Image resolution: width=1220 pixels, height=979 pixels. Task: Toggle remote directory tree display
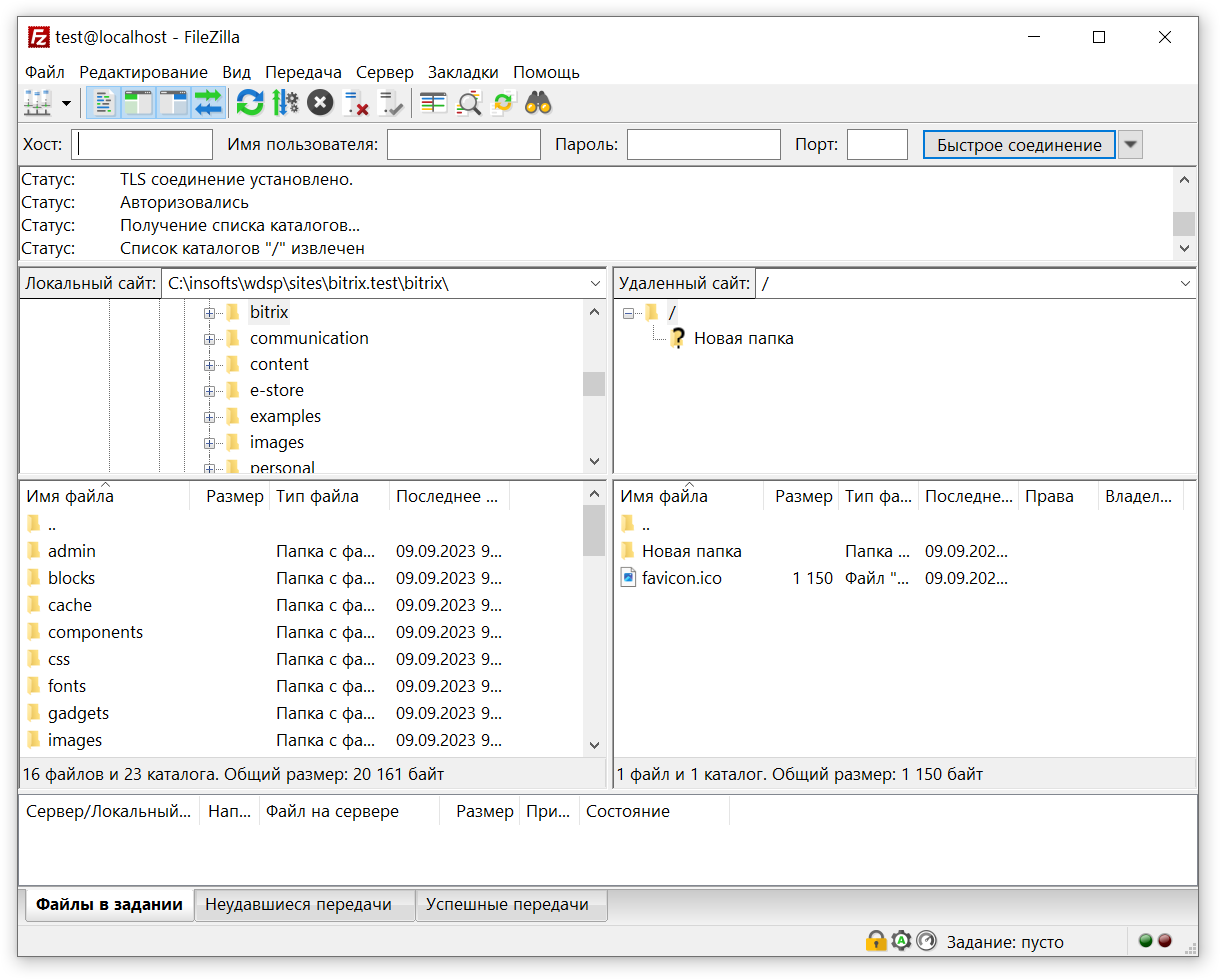[173, 102]
